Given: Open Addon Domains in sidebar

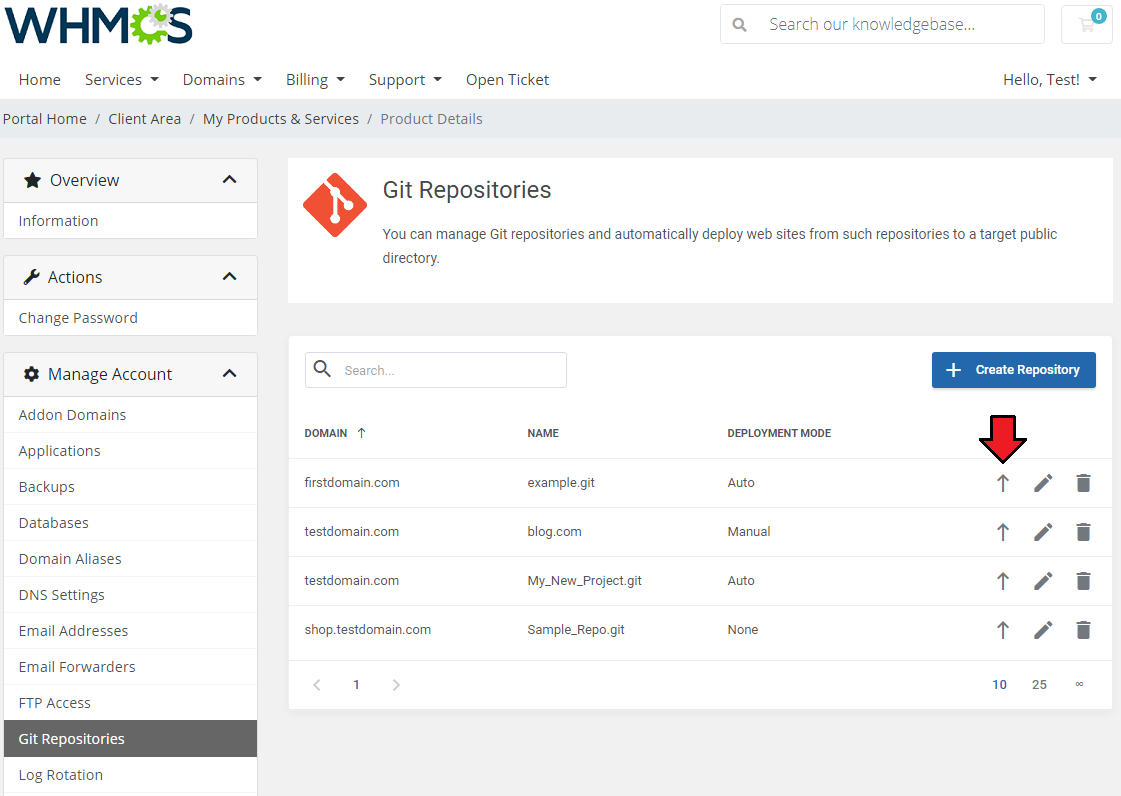Looking at the screenshot, I should pyautogui.click(x=130, y=415).
